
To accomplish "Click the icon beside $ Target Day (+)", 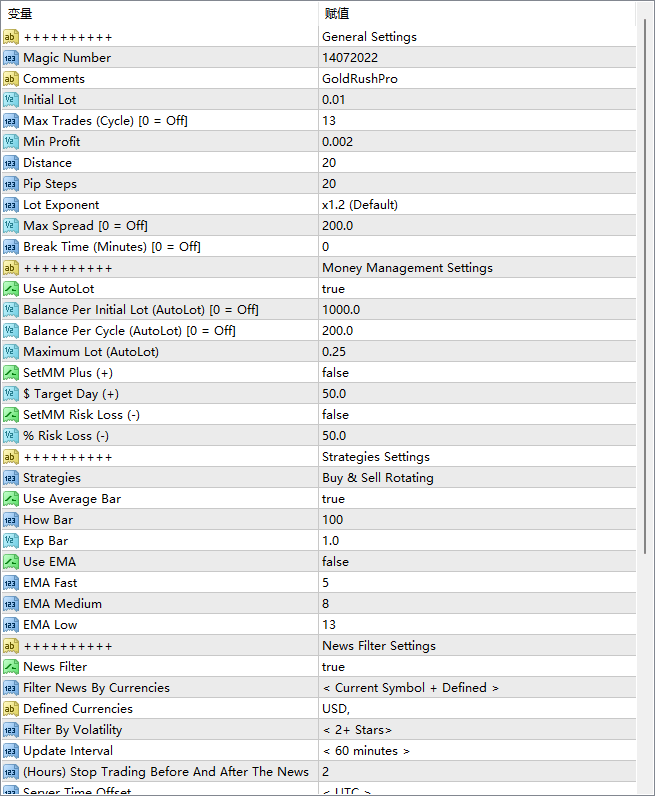I will click(11, 394).
